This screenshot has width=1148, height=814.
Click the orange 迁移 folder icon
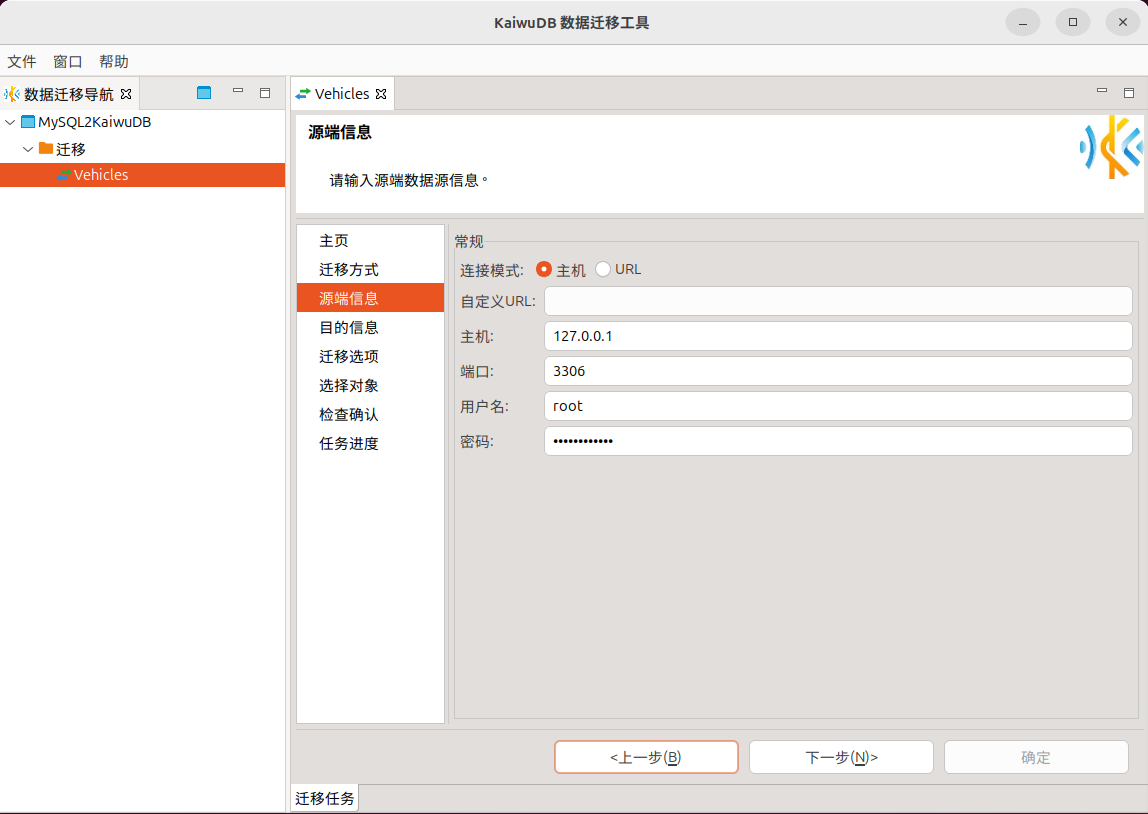click(x=45, y=148)
